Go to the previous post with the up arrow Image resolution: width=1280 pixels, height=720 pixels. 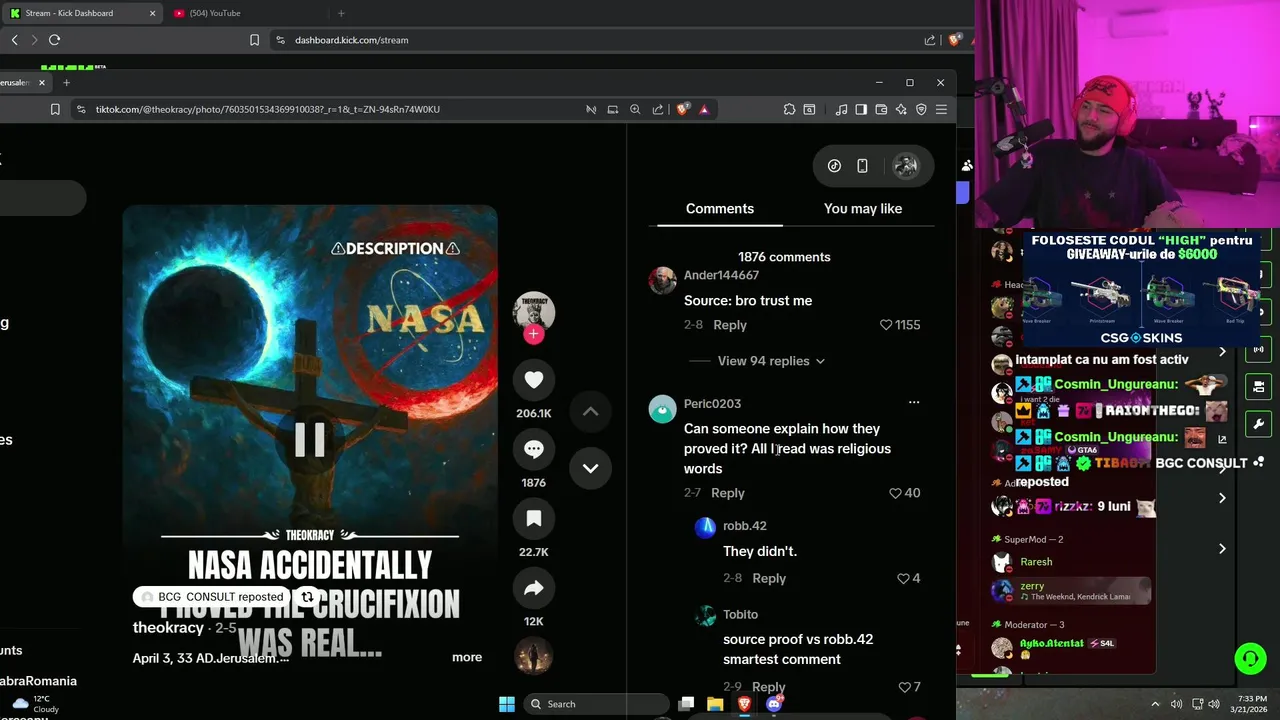click(590, 412)
